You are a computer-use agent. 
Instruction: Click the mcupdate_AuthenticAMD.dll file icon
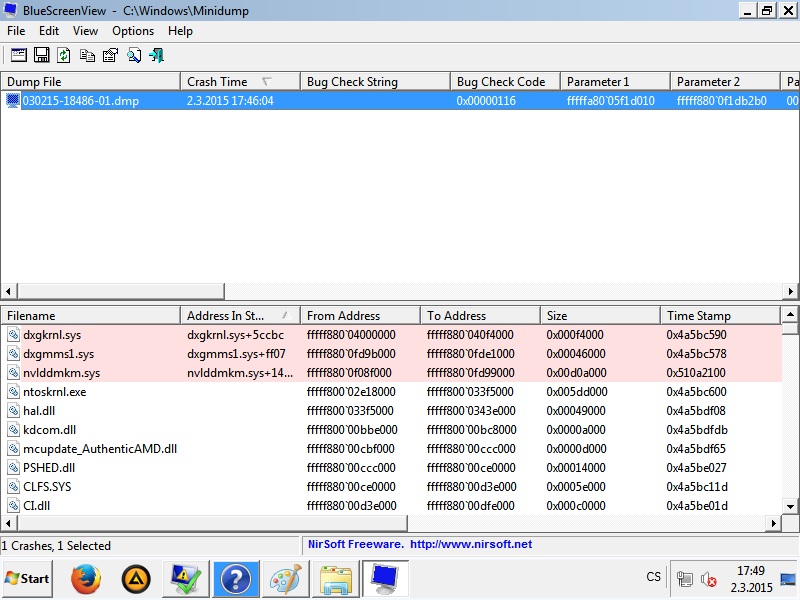(x=14, y=448)
